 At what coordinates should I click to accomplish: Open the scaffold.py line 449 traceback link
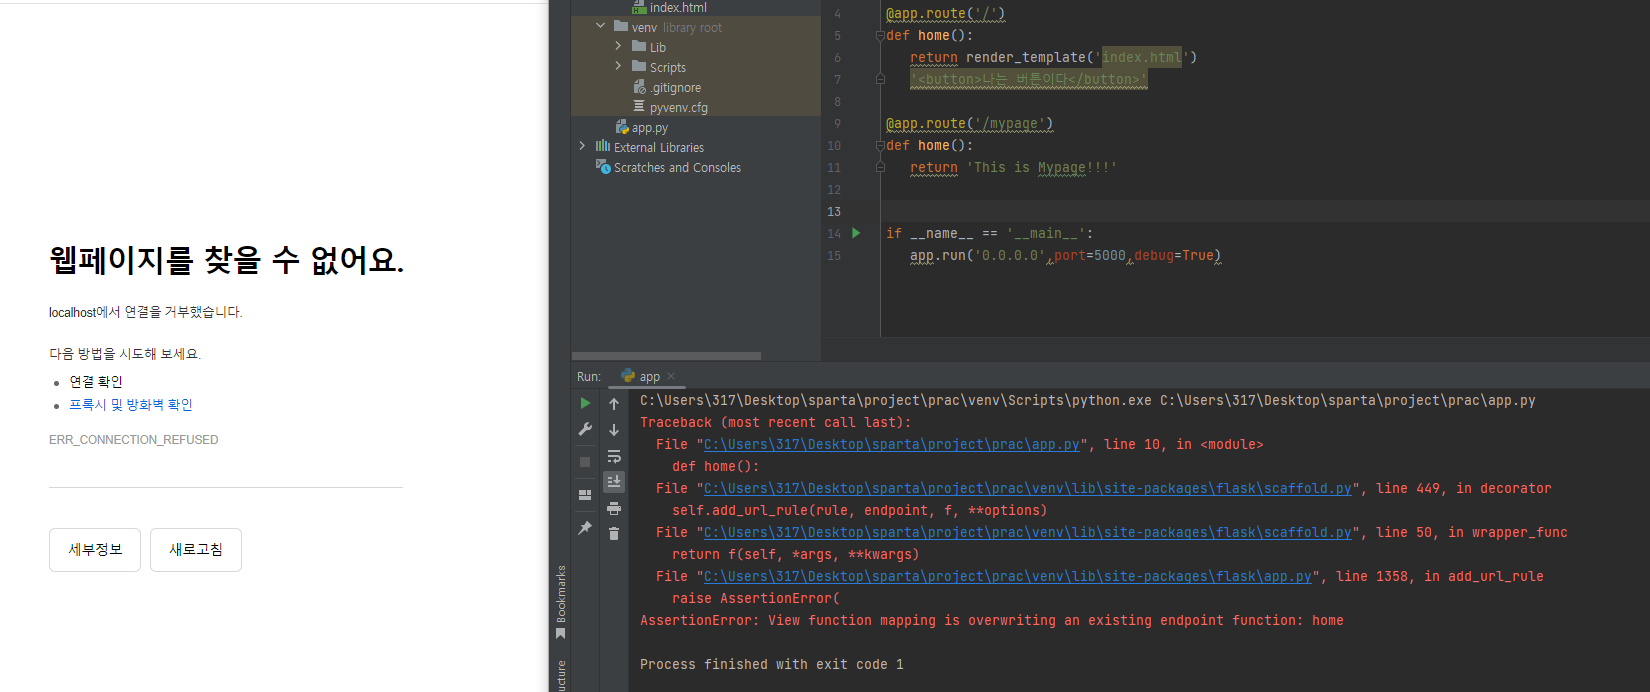pyautogui.click(x=1028, y=489)
